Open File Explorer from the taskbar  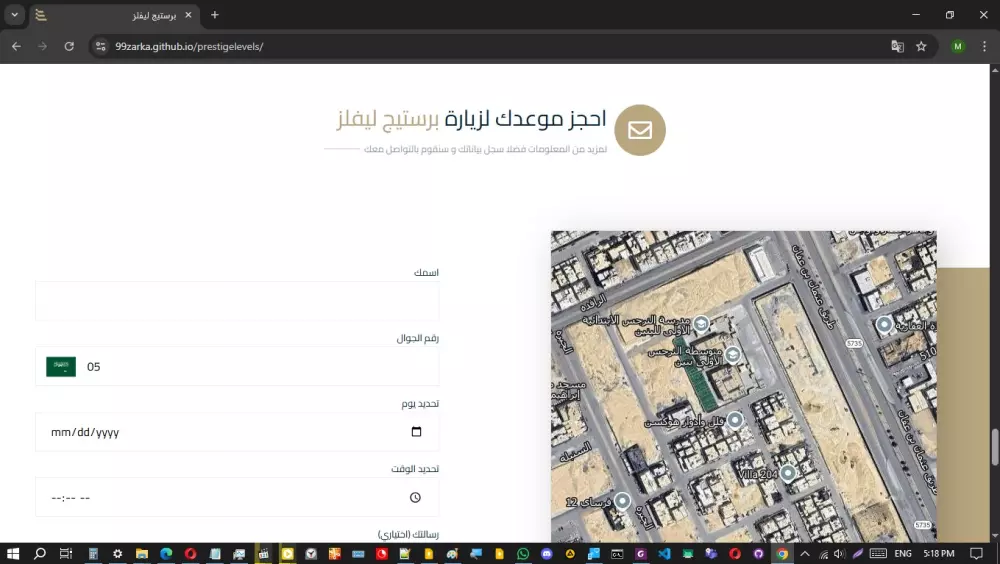[x=142, y=554]
